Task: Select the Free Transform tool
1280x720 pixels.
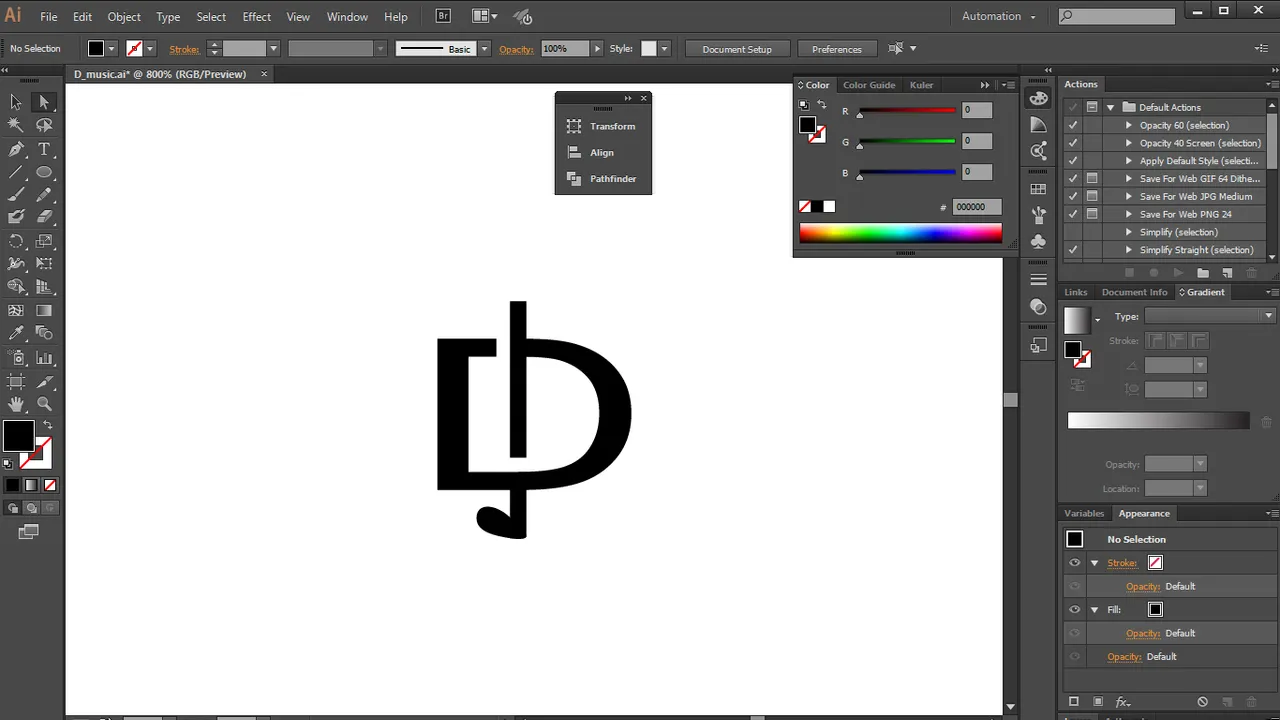Action: tap(44, 264)
